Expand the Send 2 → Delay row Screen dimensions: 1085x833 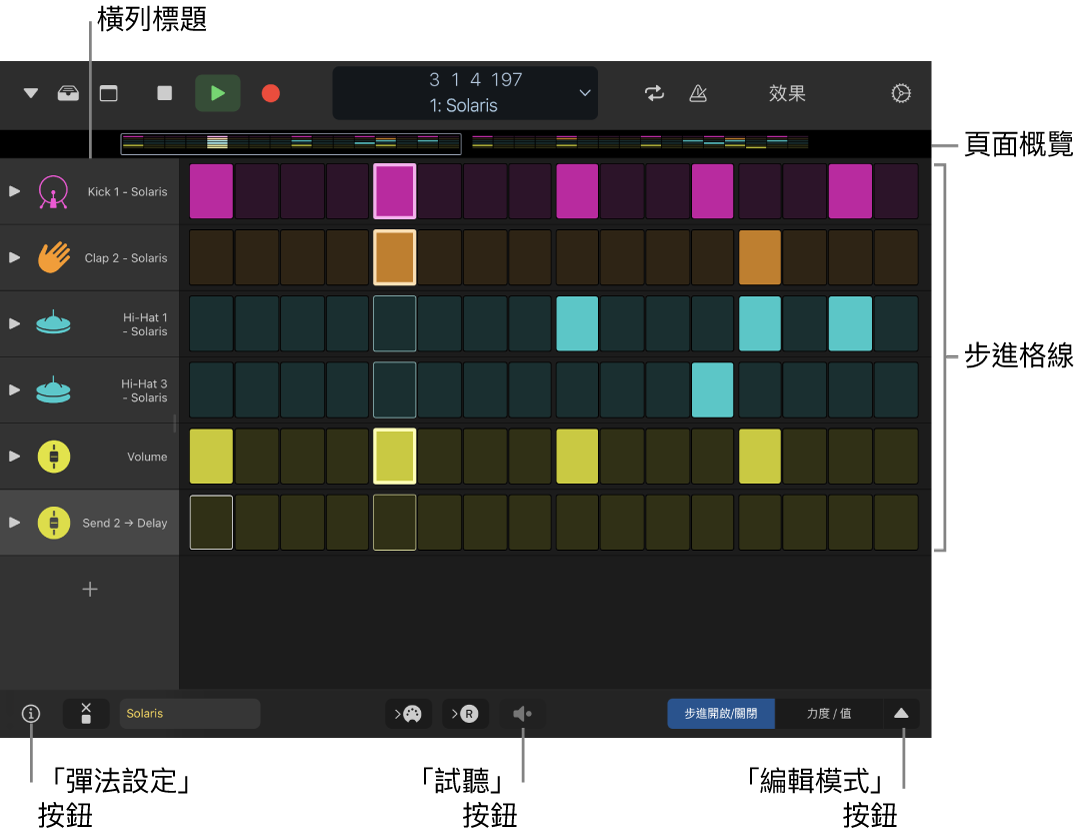point(15,523)
